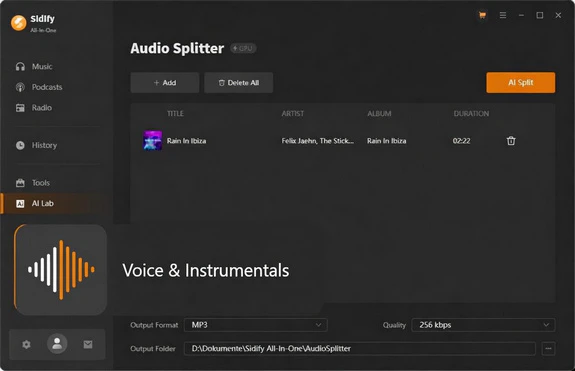Click the Delete All button
This screenshot has width=575, height=371.
(x=238, y=82)
